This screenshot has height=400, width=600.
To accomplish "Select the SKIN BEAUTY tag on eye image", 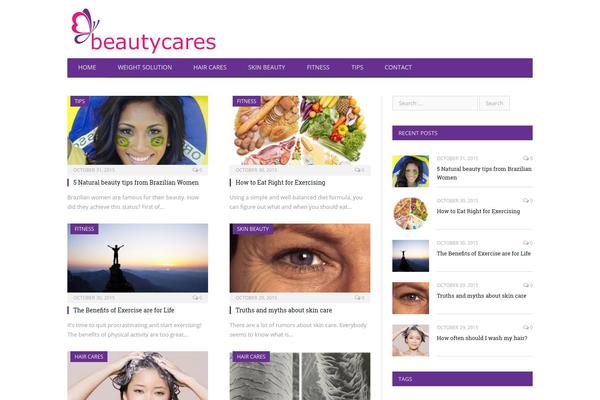I will (253, 229).
